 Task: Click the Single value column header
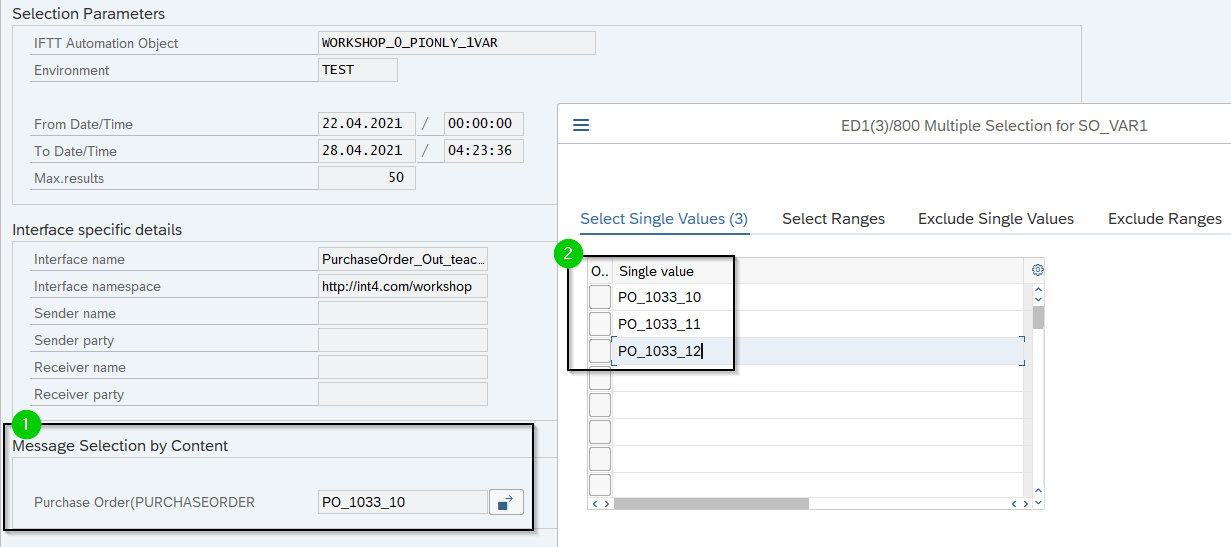pos(656,271)
